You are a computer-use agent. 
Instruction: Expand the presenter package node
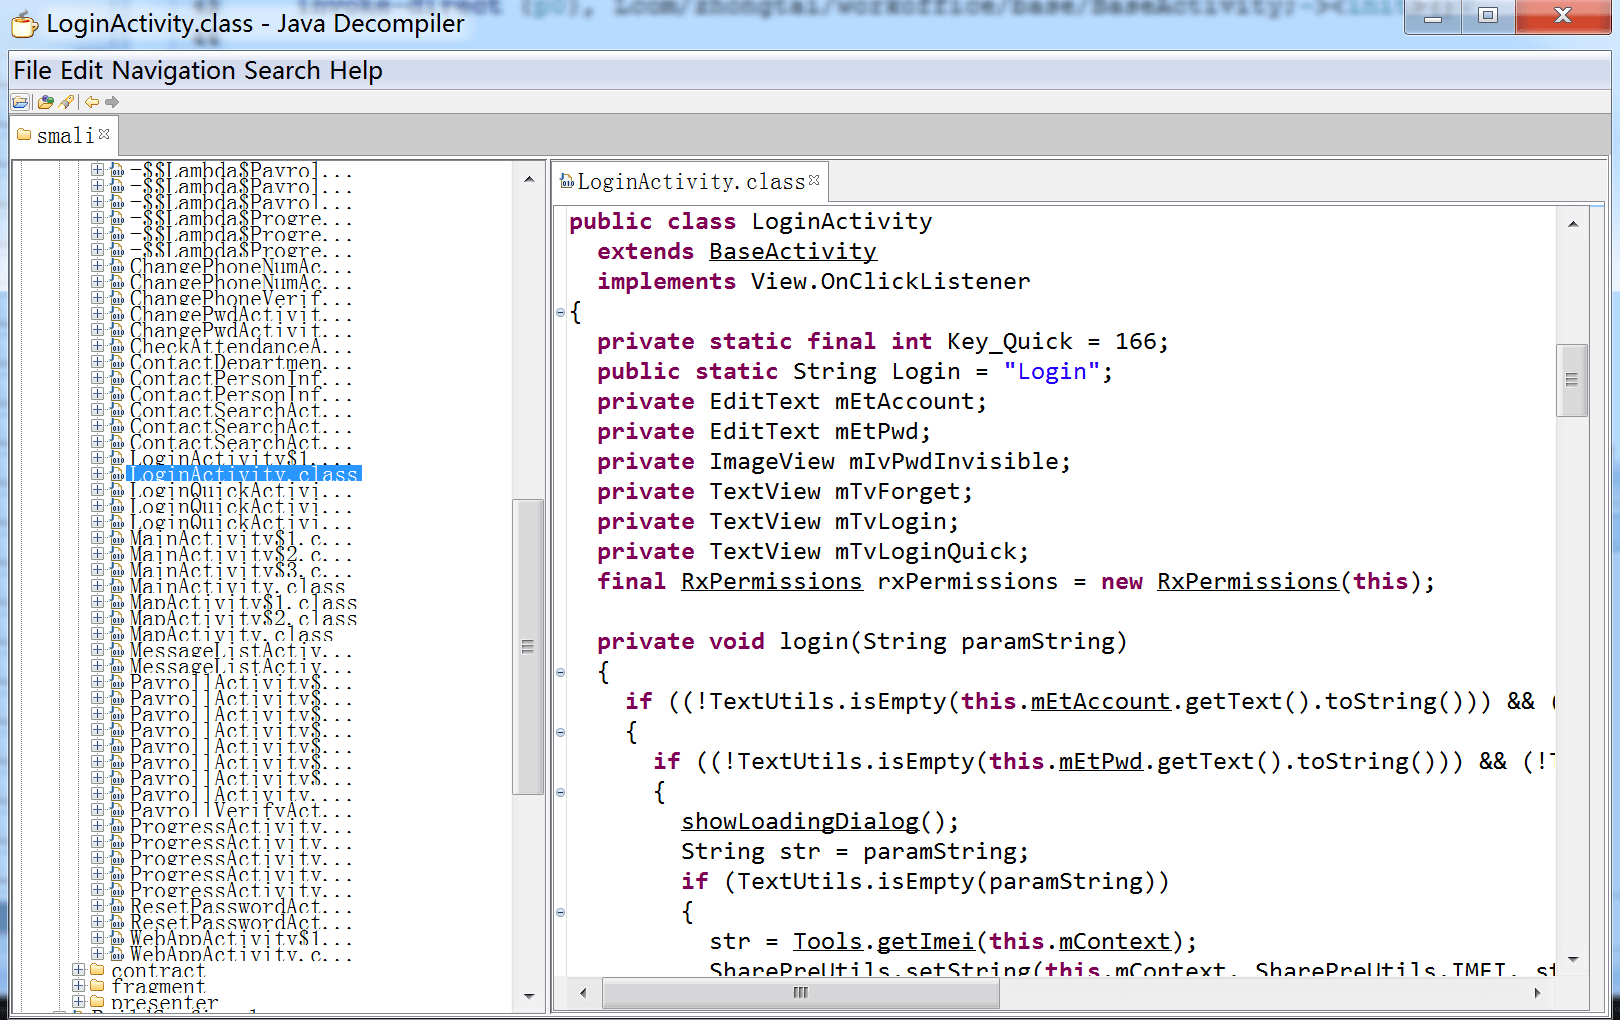coord(78,1002)
